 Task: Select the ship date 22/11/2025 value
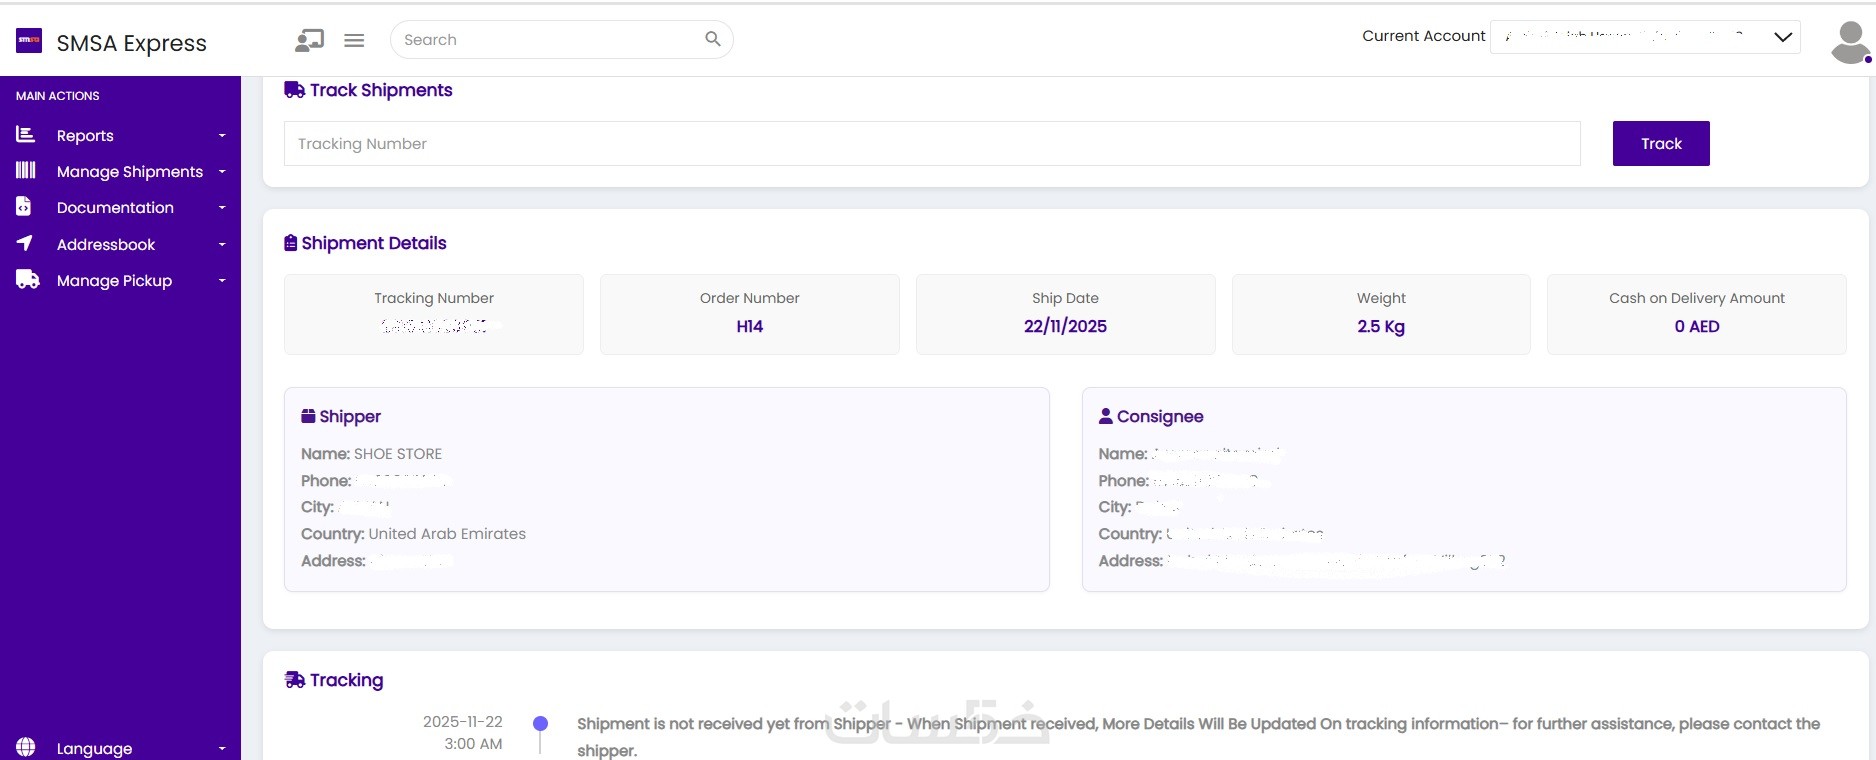1065,326
